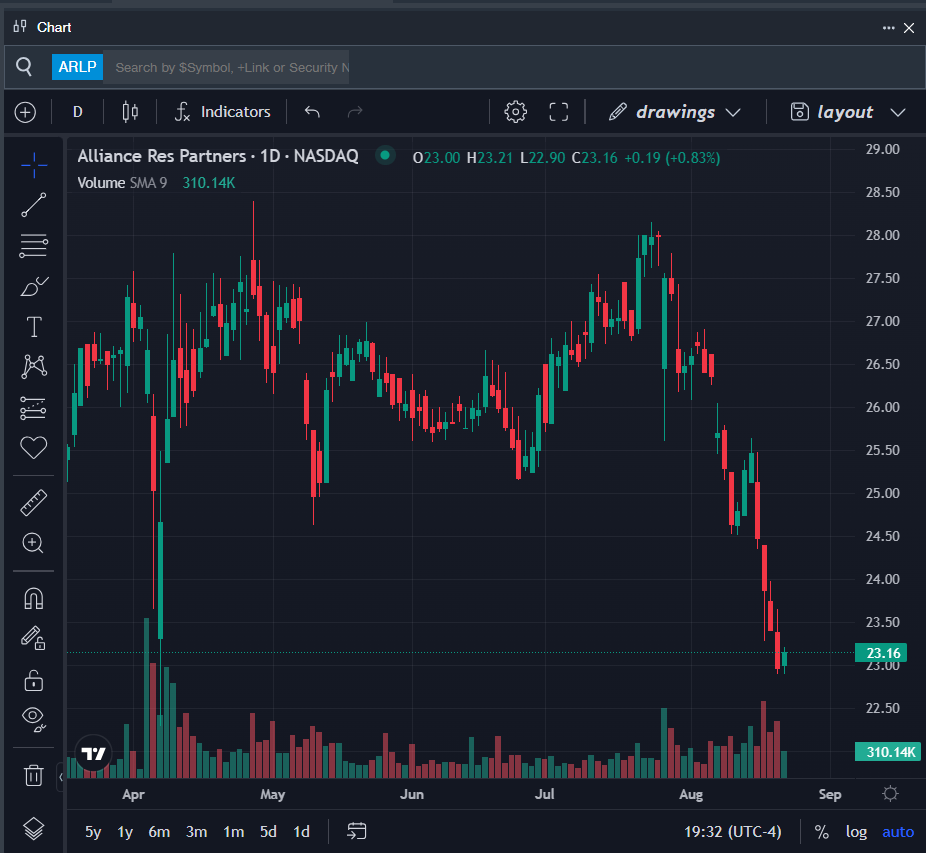
Task: Open the forecasting and measurement tools
Action: [34, 407]
